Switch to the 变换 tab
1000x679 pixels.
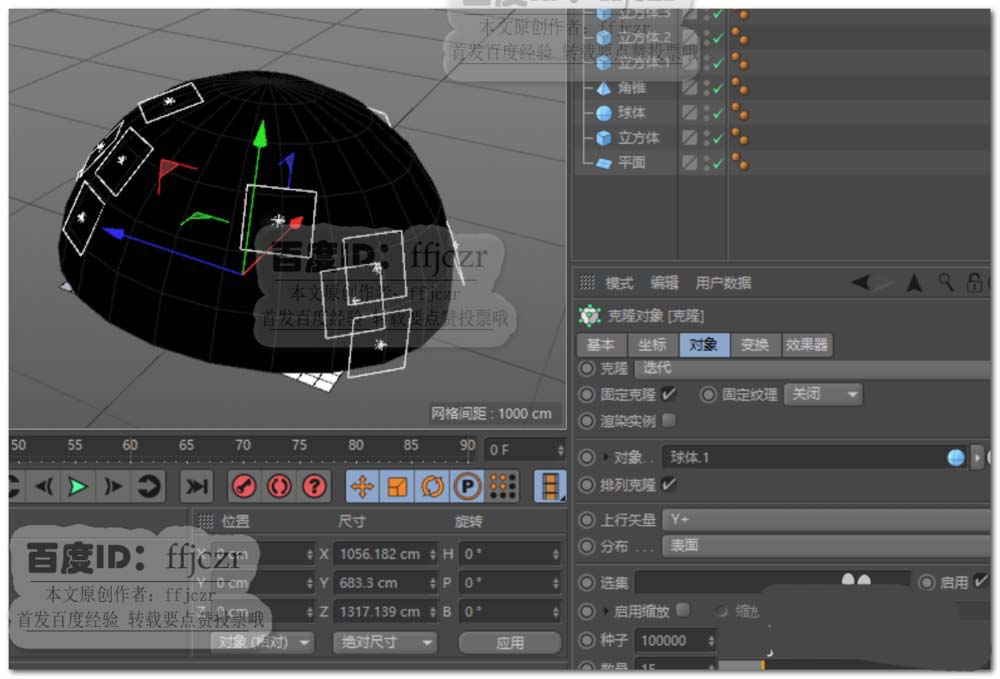(x=755, y=345)
